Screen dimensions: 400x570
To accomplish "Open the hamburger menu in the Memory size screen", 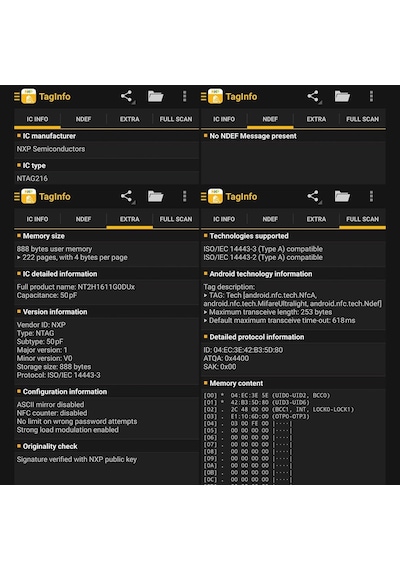I will pyautogui.click(x=17, y=197).
